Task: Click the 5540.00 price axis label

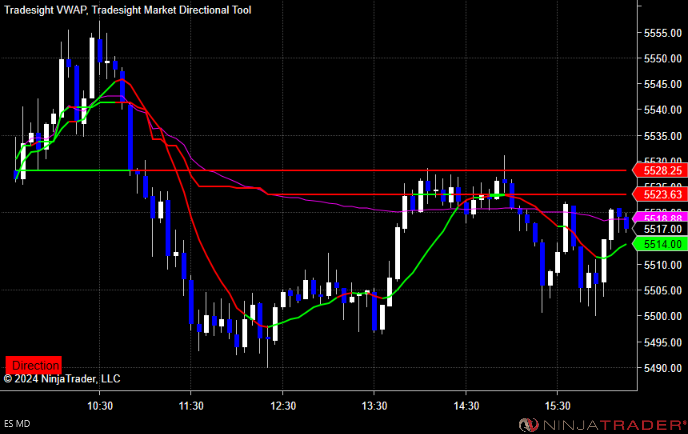Action: (x=663, y=110)
